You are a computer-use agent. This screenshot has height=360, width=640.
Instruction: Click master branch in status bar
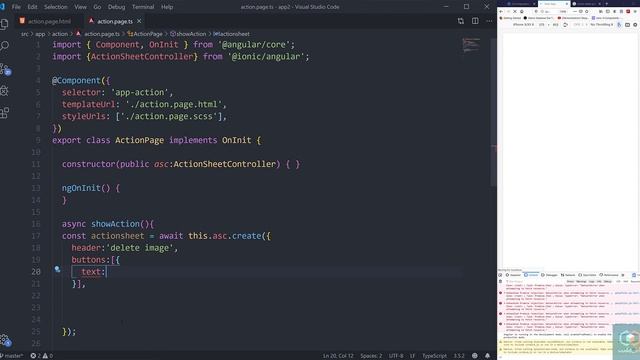(x=12, y=356)
